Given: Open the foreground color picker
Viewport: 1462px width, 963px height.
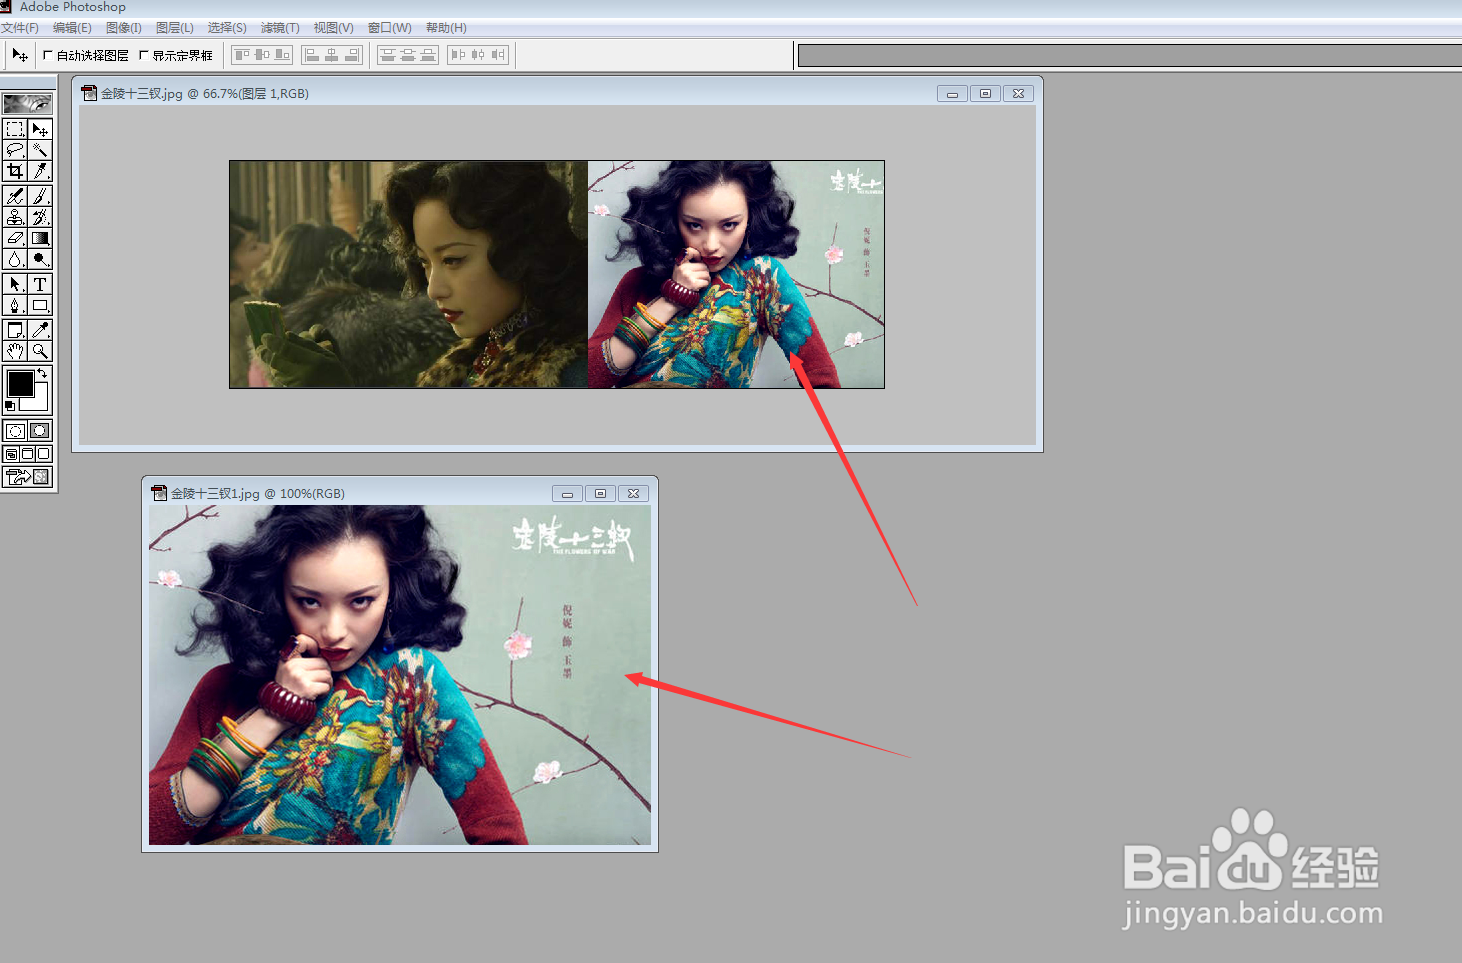Looking at the screenshot, I should [x=20, y=383].
